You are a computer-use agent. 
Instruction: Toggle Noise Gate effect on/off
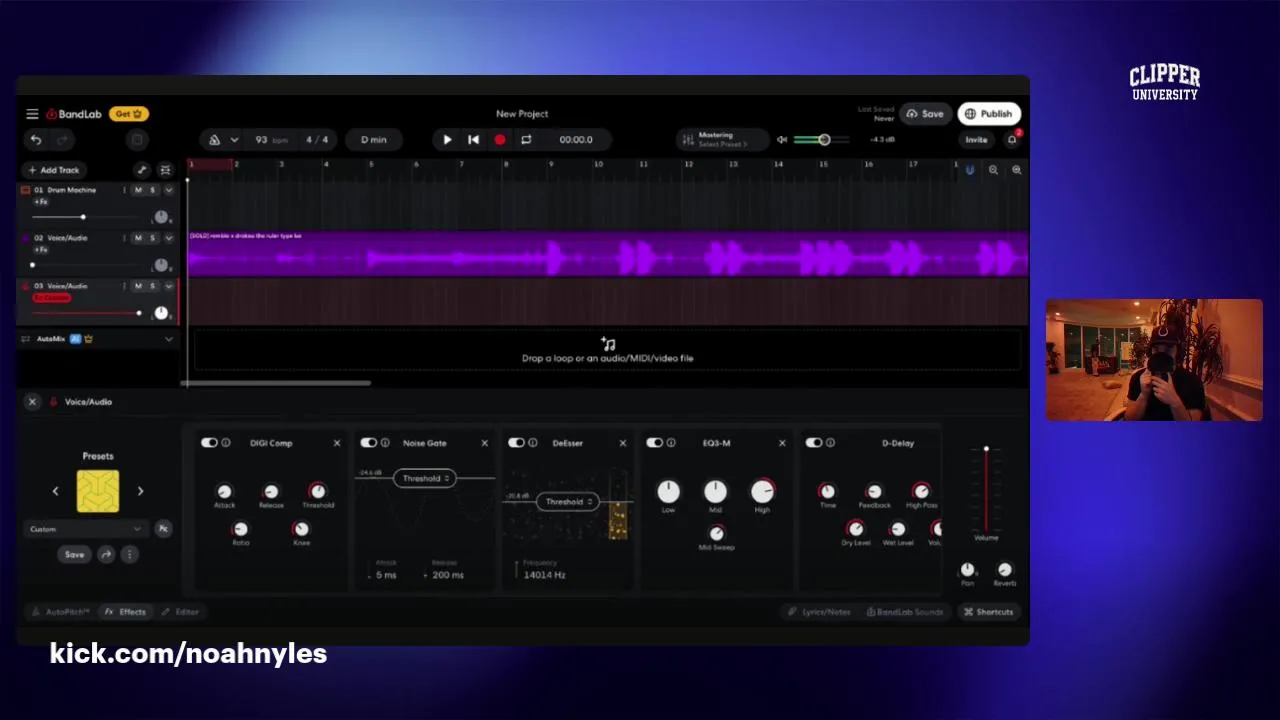pyautogui.click(x=368, y=443)
